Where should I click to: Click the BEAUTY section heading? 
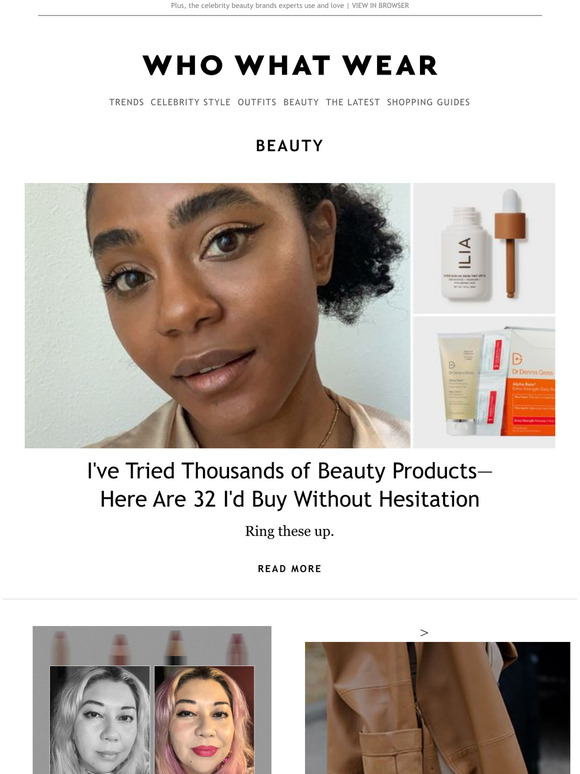pyautogui.click(x=290, y=146)
